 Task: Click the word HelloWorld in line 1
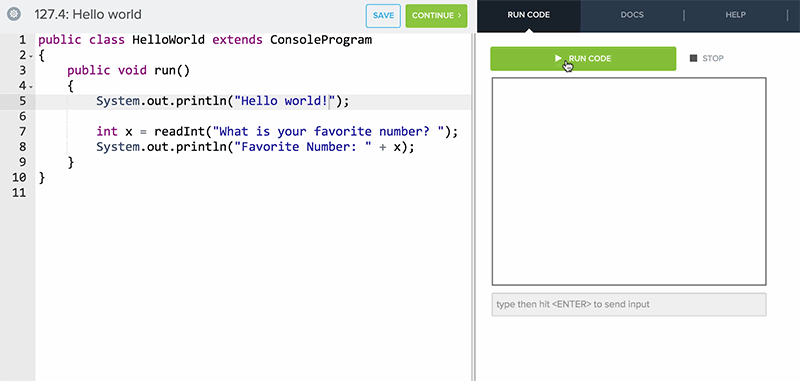[169, 40]
